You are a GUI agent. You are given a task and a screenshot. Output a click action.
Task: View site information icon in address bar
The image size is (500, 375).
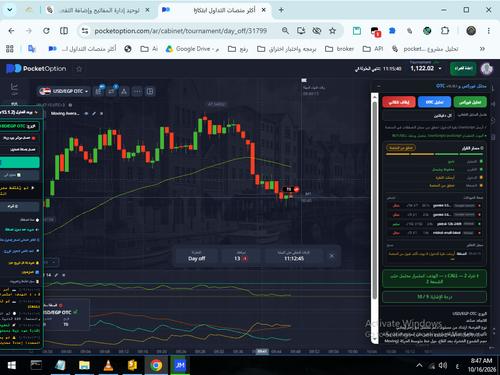(x=85, y=31)
